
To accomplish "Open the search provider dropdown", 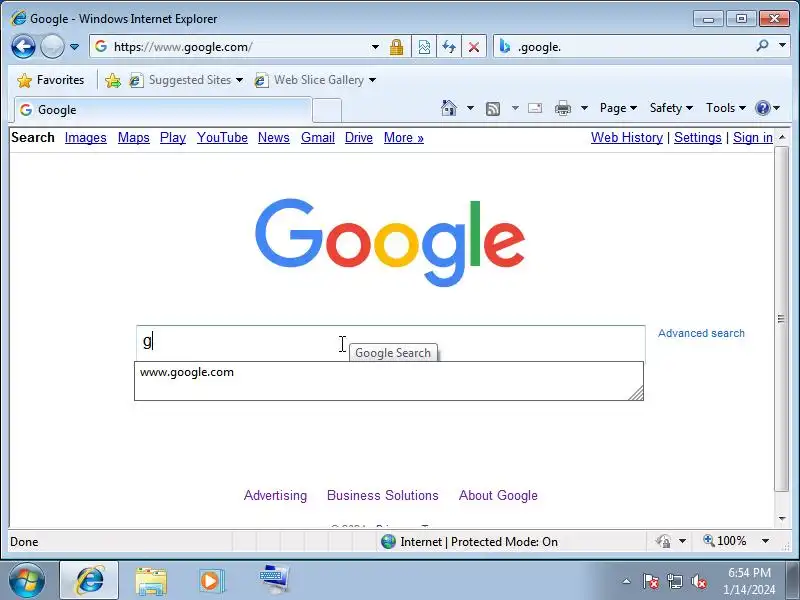I will point(783,46).
